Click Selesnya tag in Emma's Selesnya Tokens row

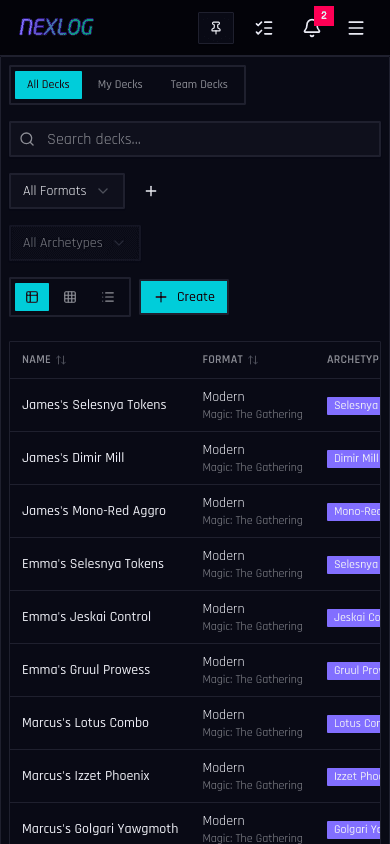(353, 564)
